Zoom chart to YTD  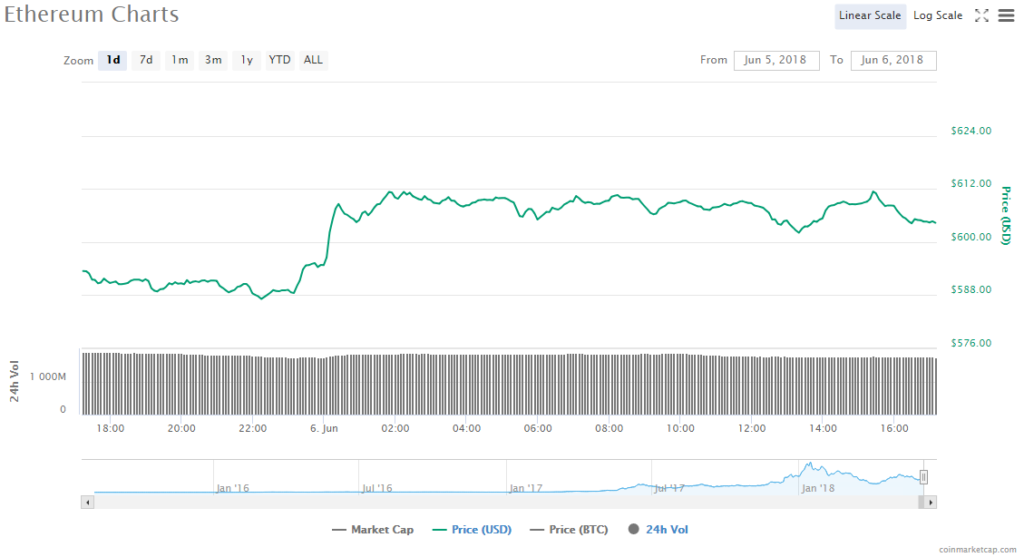(x=280, y=60)
